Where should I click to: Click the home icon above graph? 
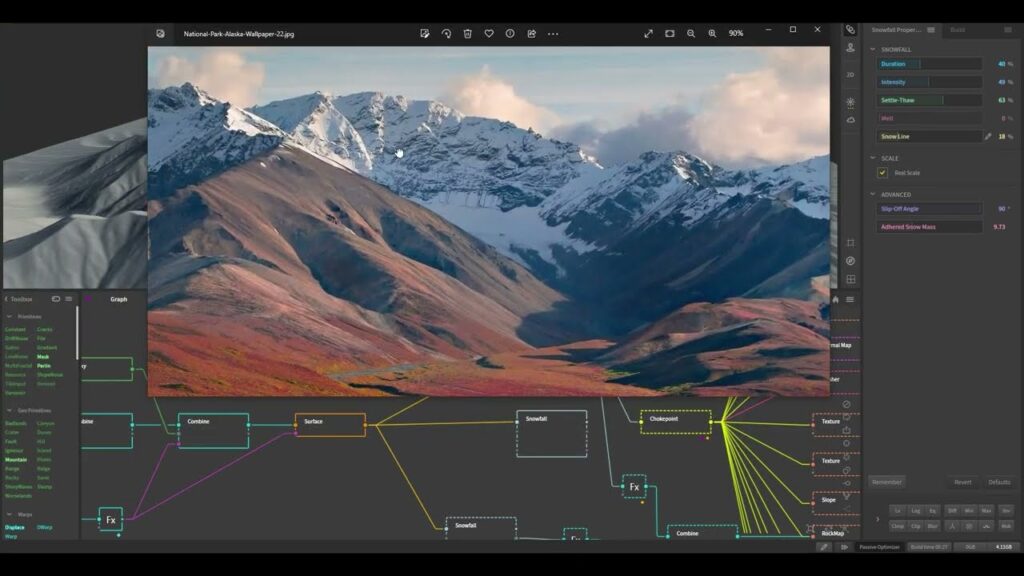[835, 299]
